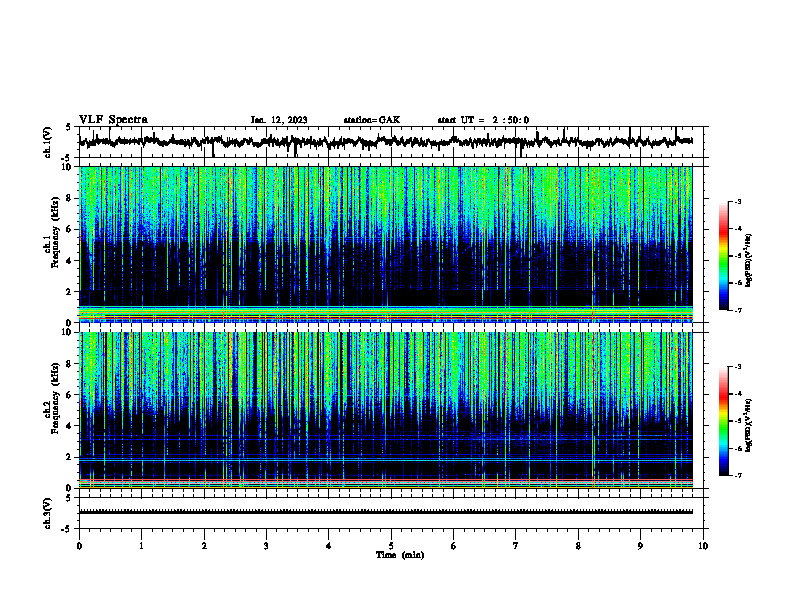This screenshot has height=612, width=792.
Task: Click time axis tick label "8"
Action: tap(578, 546)
